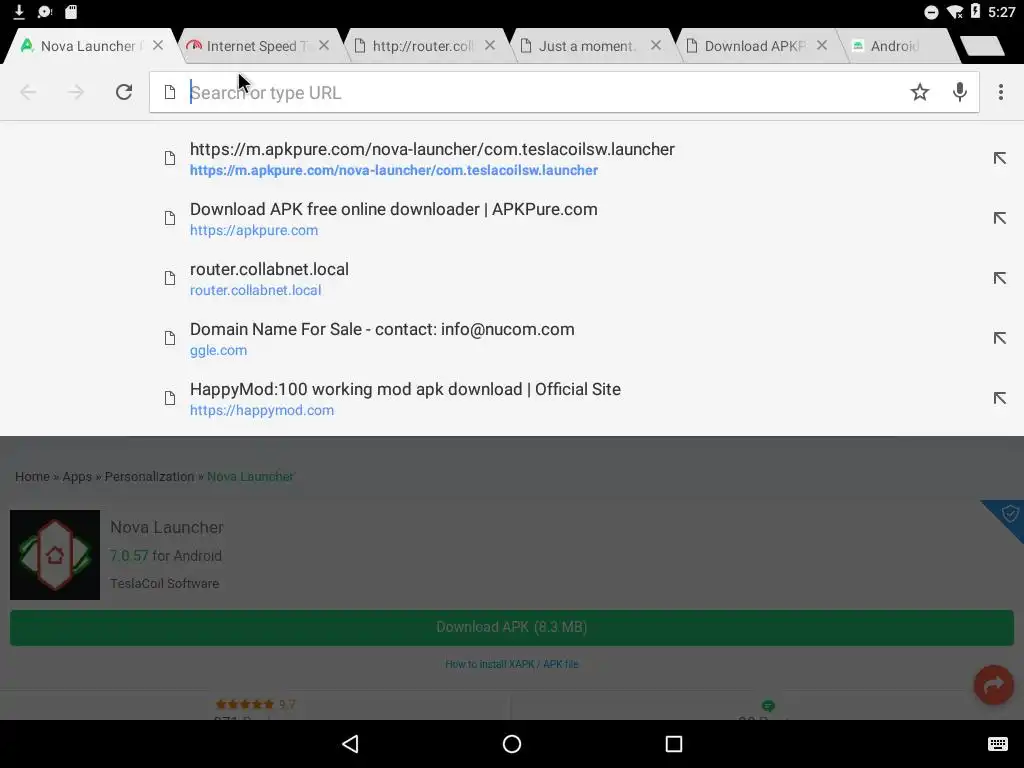Click the 7.0.57 version text
This screenshot has width=1024, height=768.
tap(129, 556)
